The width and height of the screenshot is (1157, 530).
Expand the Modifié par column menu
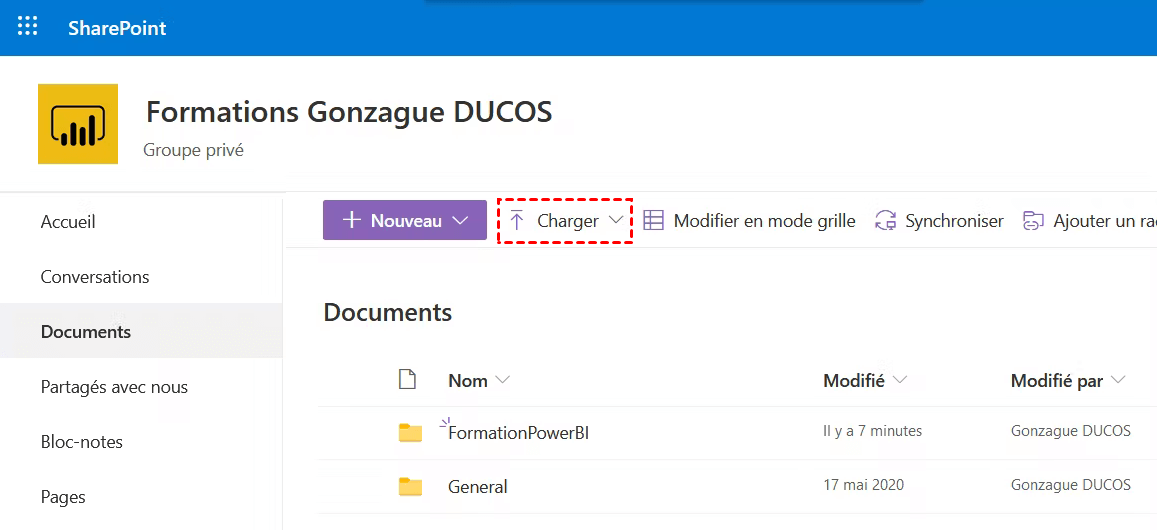[1117, 380]
